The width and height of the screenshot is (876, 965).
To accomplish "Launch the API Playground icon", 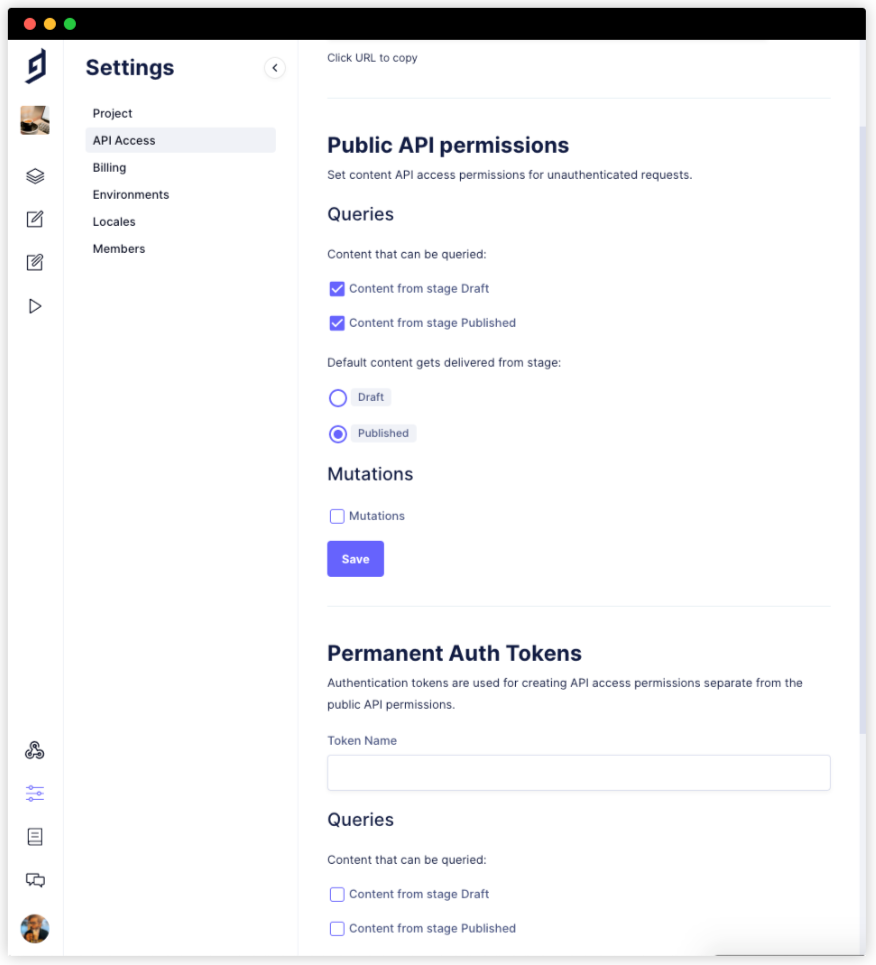I will pos(35,306).
